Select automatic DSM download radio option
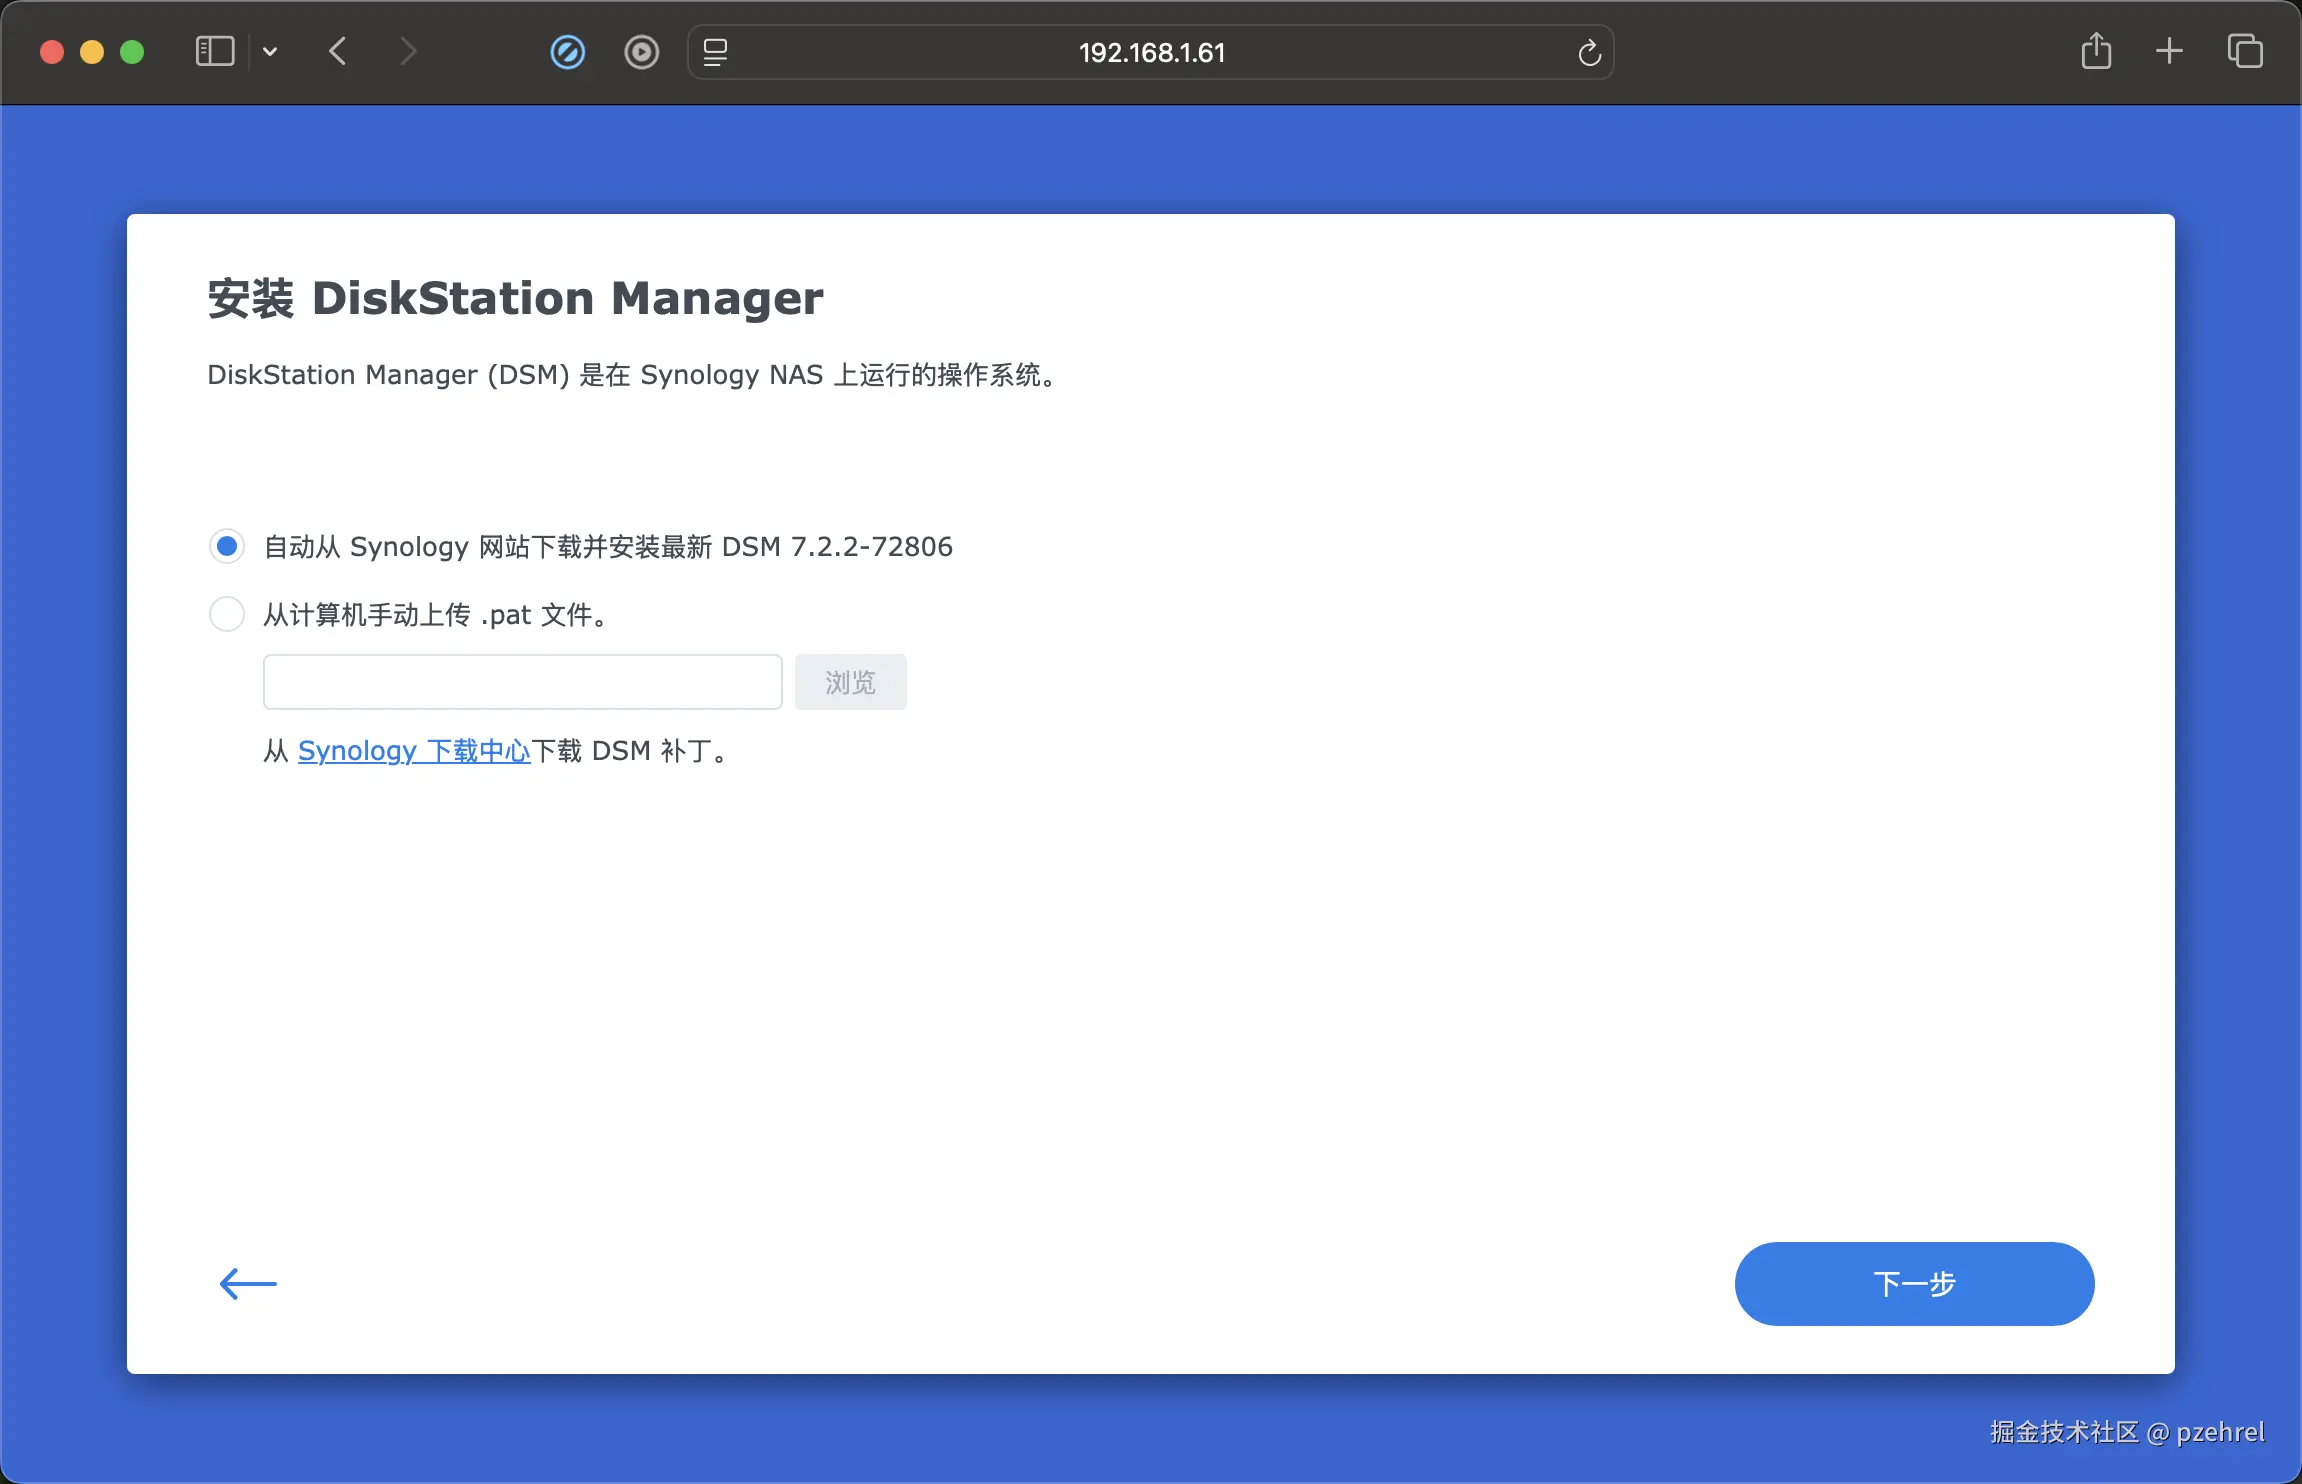 pyautogui.click(x=227, y=546)
